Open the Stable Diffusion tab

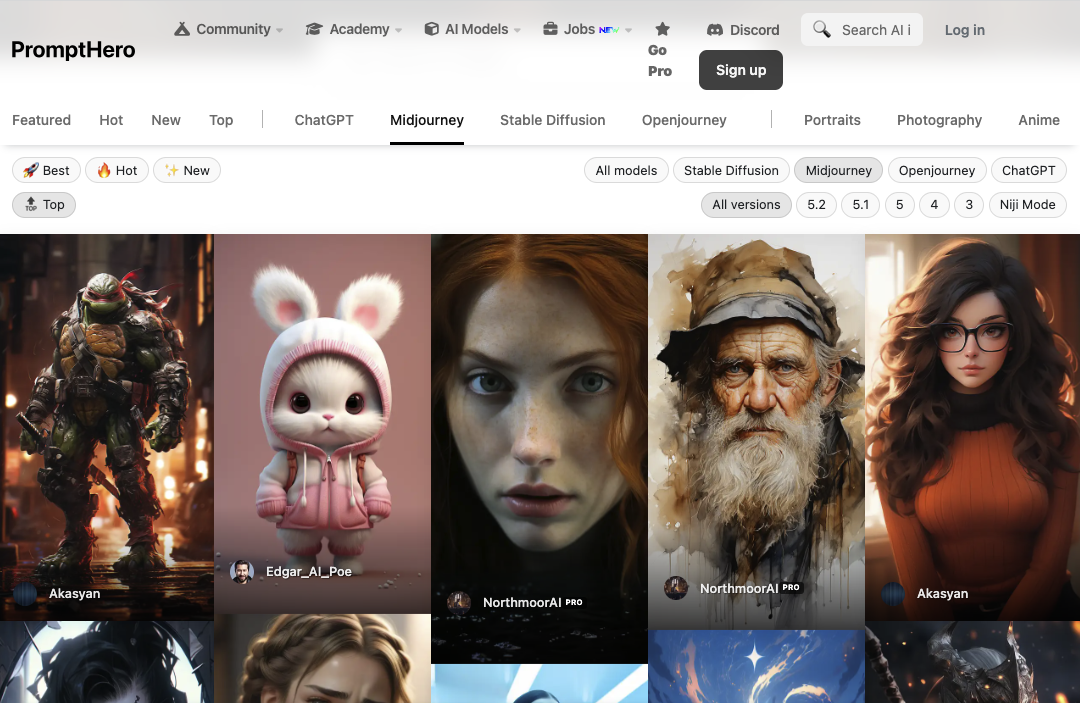click(552, 120)
